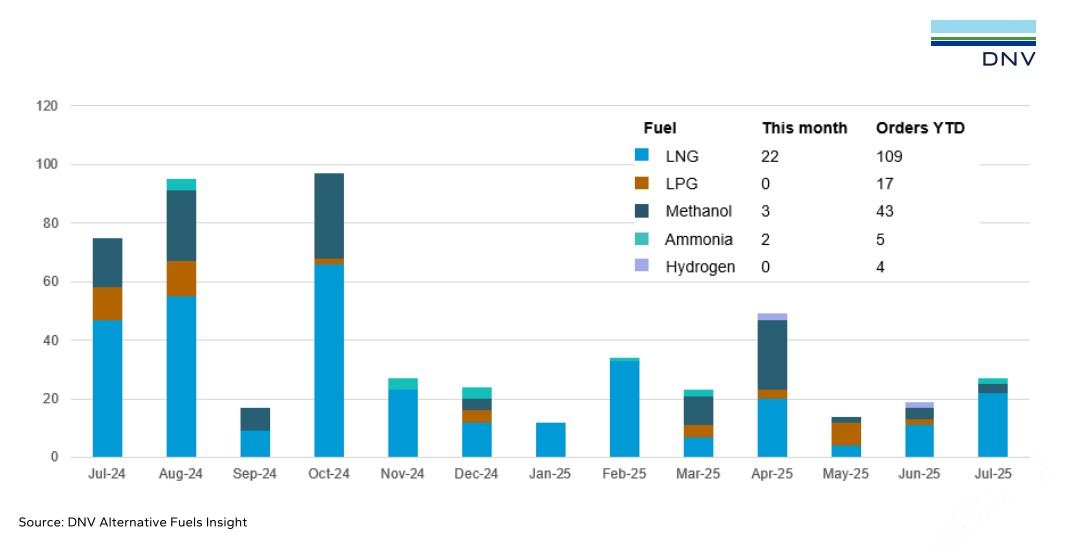Viewport: 1065px width, 552px height.
Task: Click the Methanol segment of Sep-24 bar
Action: [255, 420]
